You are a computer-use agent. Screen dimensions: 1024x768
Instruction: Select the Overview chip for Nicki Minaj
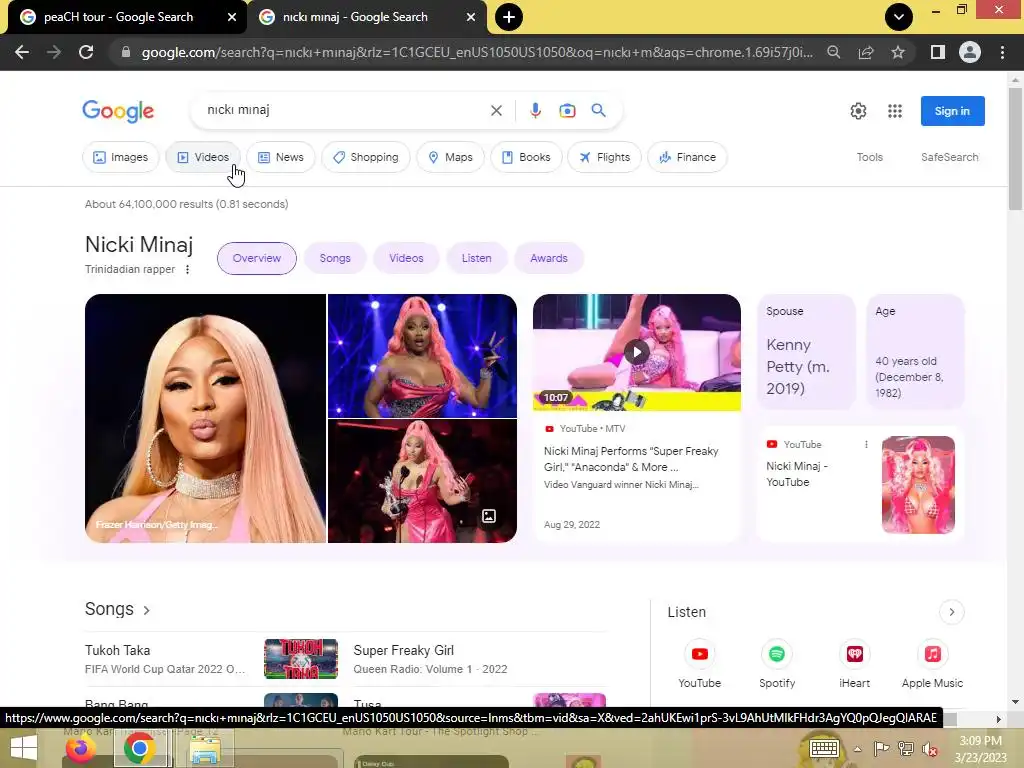257,258
